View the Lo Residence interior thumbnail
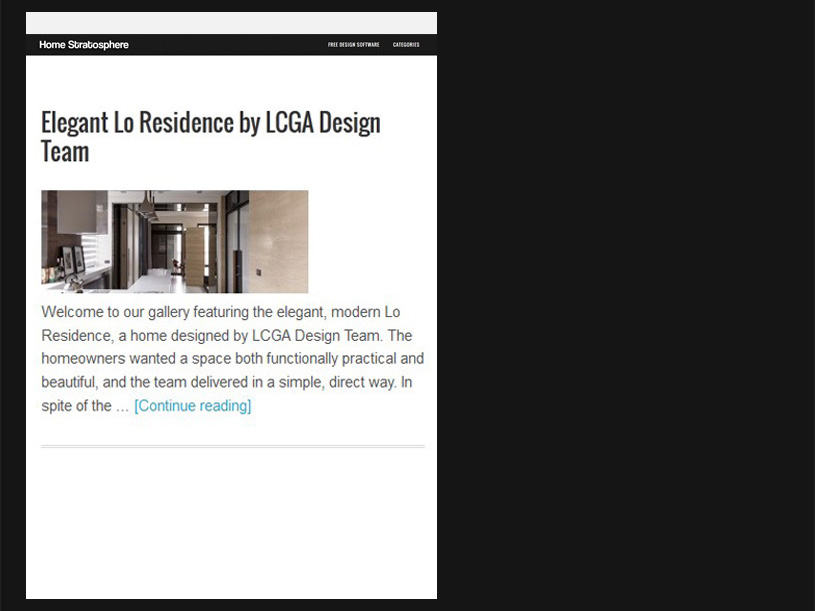The height and width of the screenshot is (611, 815). coord(175,242)
